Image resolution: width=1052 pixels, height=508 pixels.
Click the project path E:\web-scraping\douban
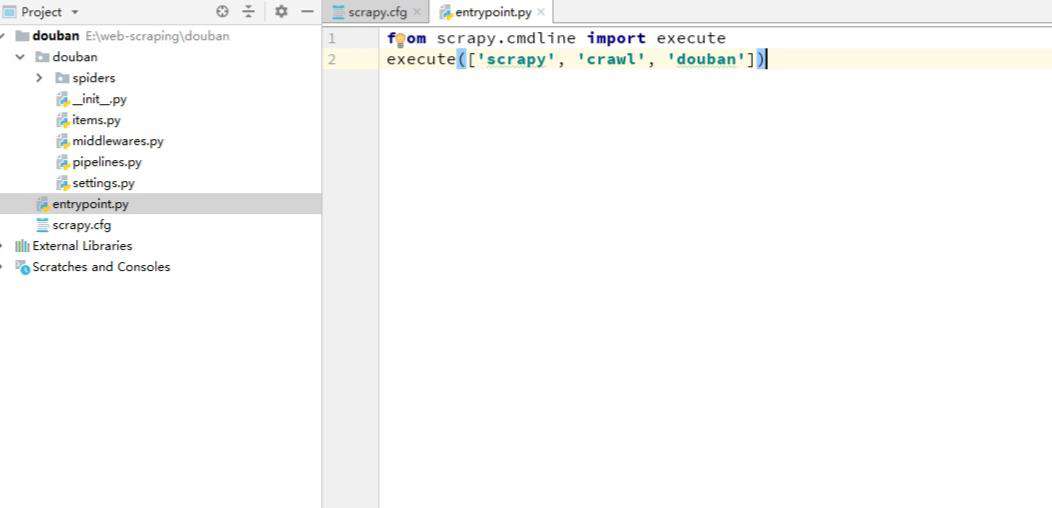pyautogui.click(x=157, y=36)
